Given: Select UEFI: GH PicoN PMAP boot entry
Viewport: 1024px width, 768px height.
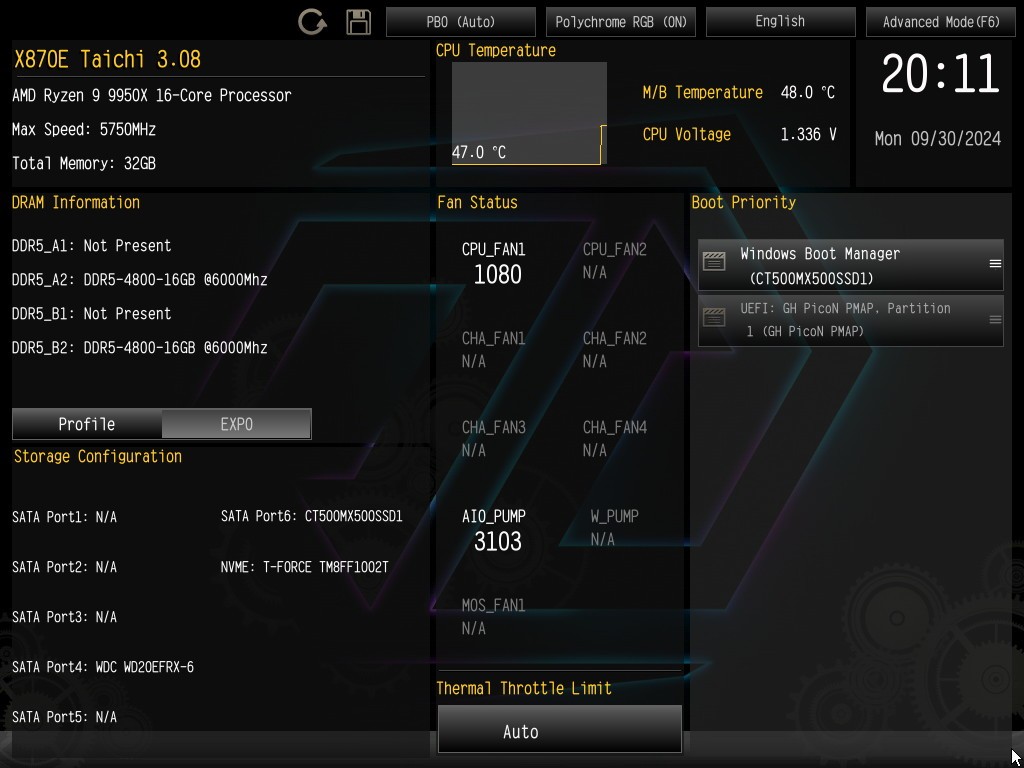Looking at the screenshot, I should click(x=851, y=320).
